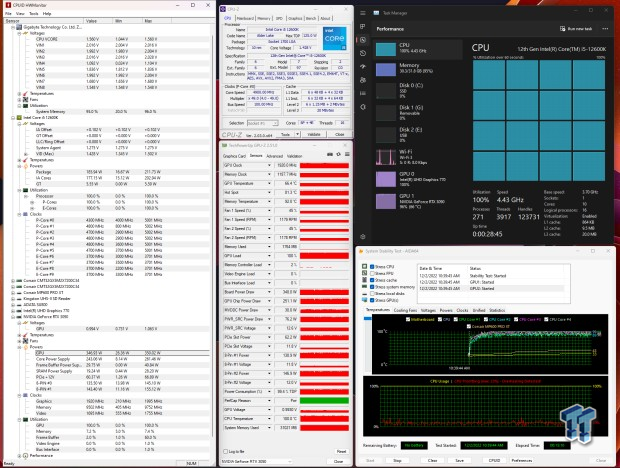
Task: Open View menu in HWMonitor
Action: click(x=20, y=13)
